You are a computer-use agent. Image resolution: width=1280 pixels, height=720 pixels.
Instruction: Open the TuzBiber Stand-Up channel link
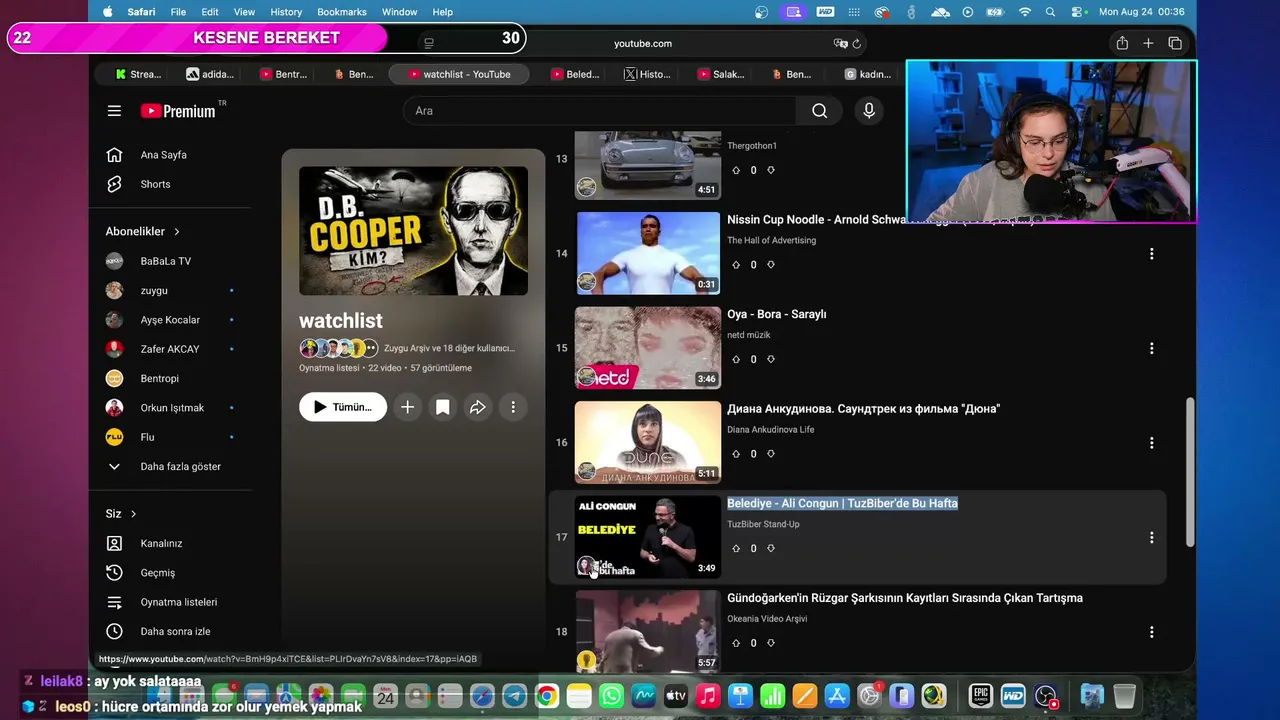click(763, 524)
